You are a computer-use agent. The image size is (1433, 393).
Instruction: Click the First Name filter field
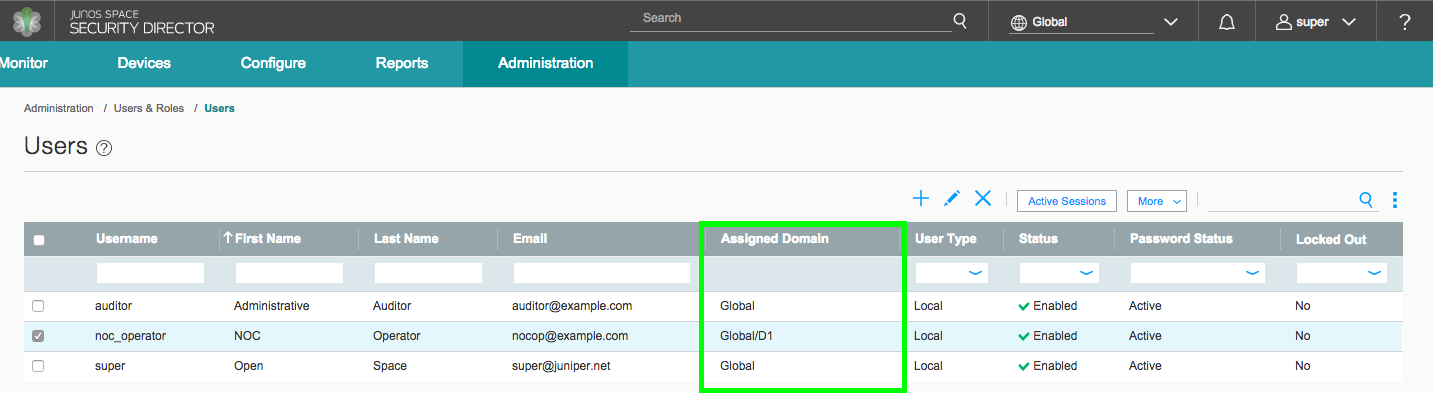289,273
